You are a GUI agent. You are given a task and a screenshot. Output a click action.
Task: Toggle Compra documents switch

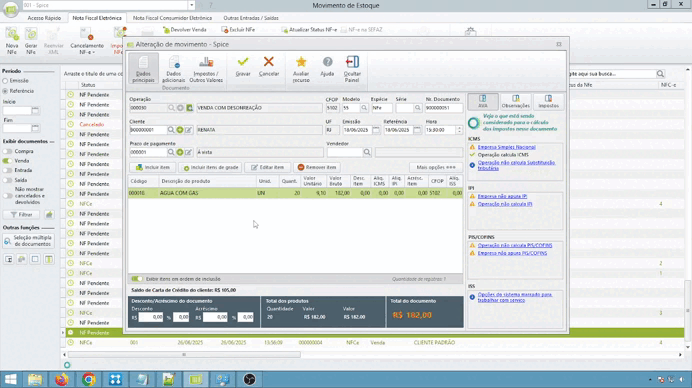[x=8, y=151]
